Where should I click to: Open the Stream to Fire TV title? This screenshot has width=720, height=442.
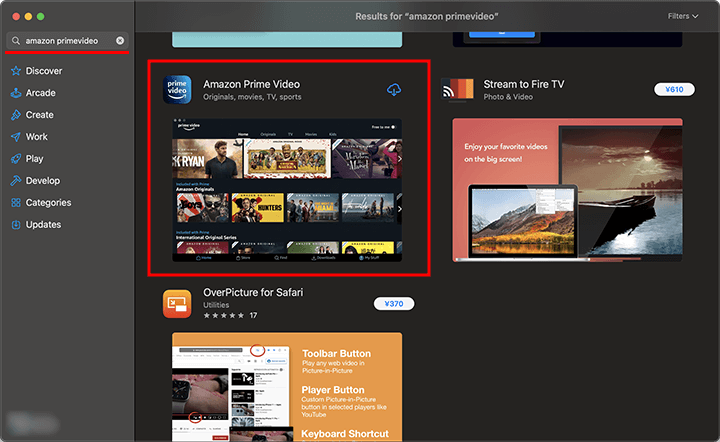coord(523,84)
